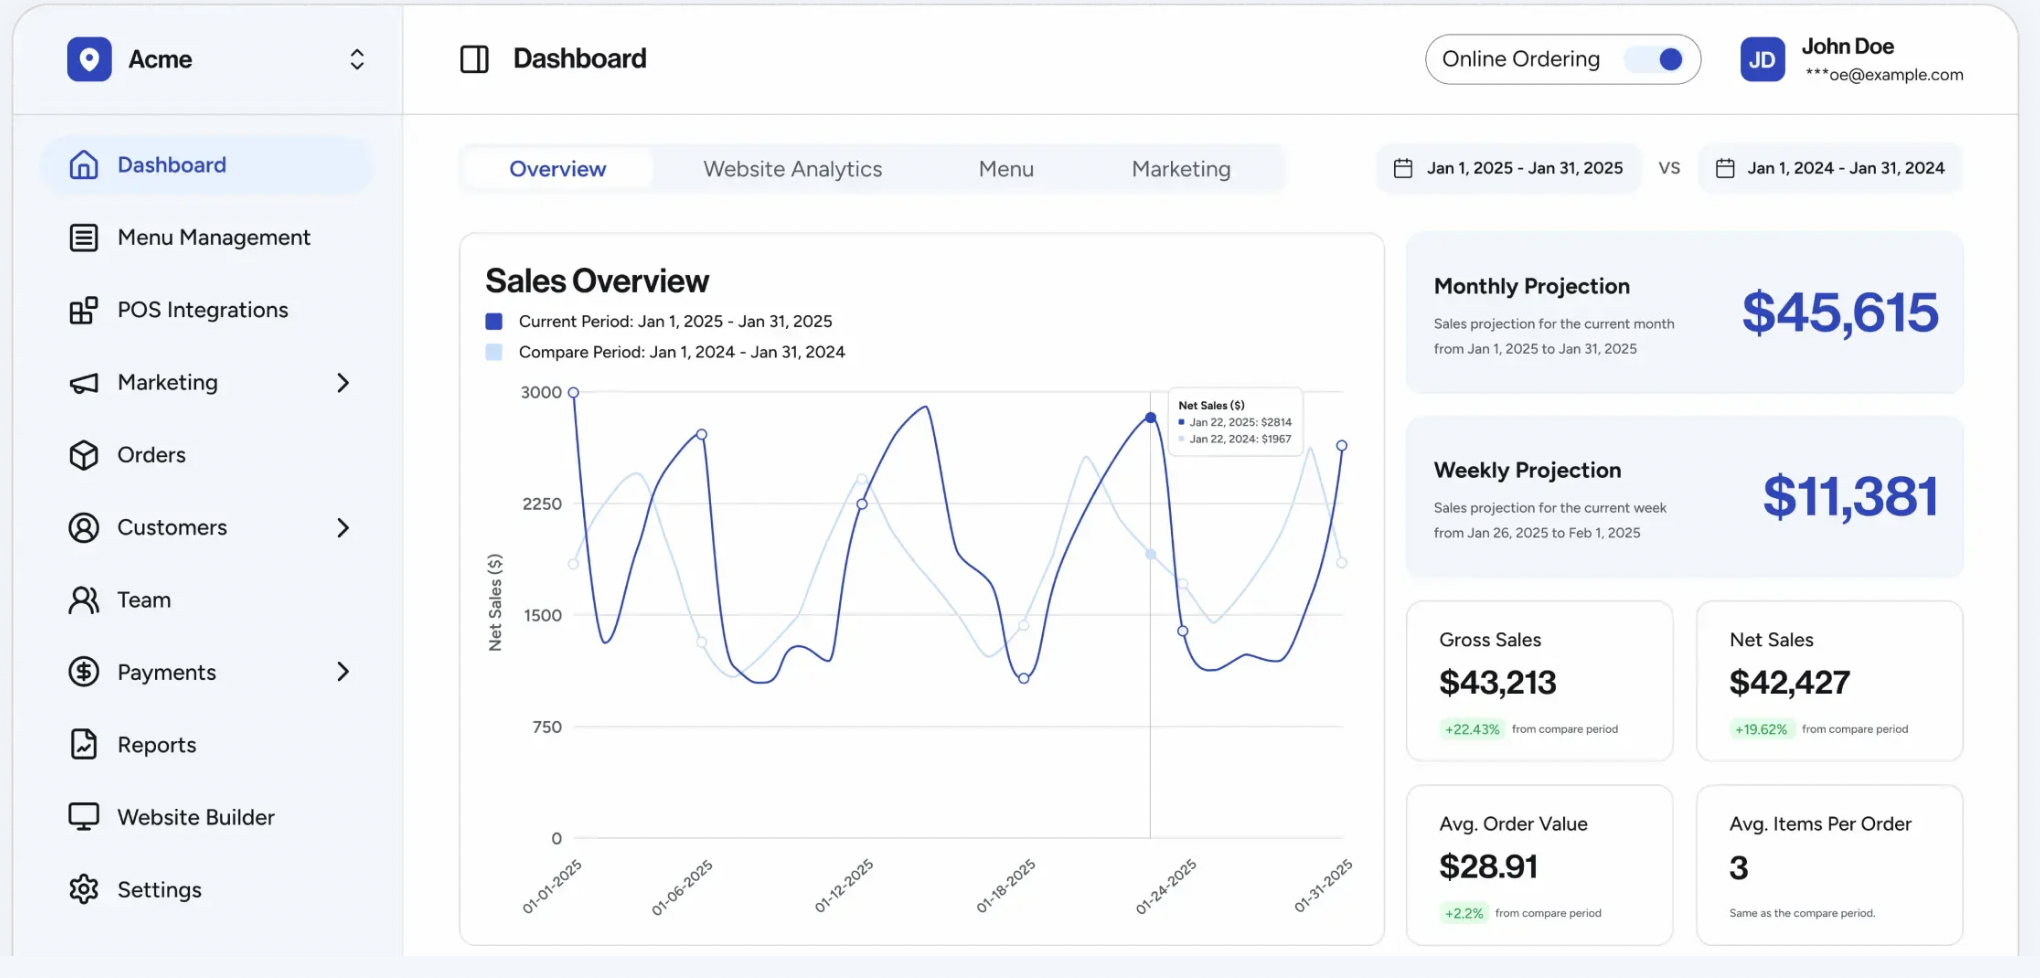Select the Menu tab
The height and width of the screenshot is (978, 2040).
click(x=1006, y=169)
